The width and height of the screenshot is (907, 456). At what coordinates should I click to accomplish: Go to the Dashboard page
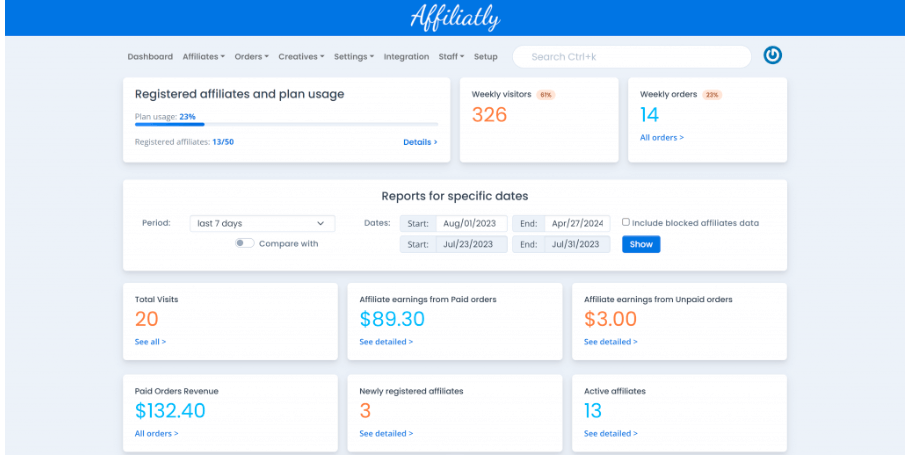pos(150,57)
